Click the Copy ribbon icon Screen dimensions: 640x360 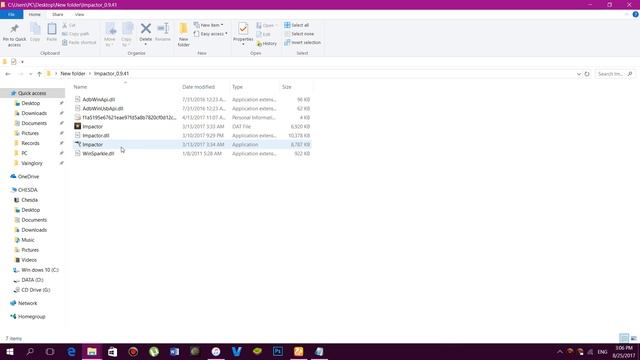(x=35, y=32)
